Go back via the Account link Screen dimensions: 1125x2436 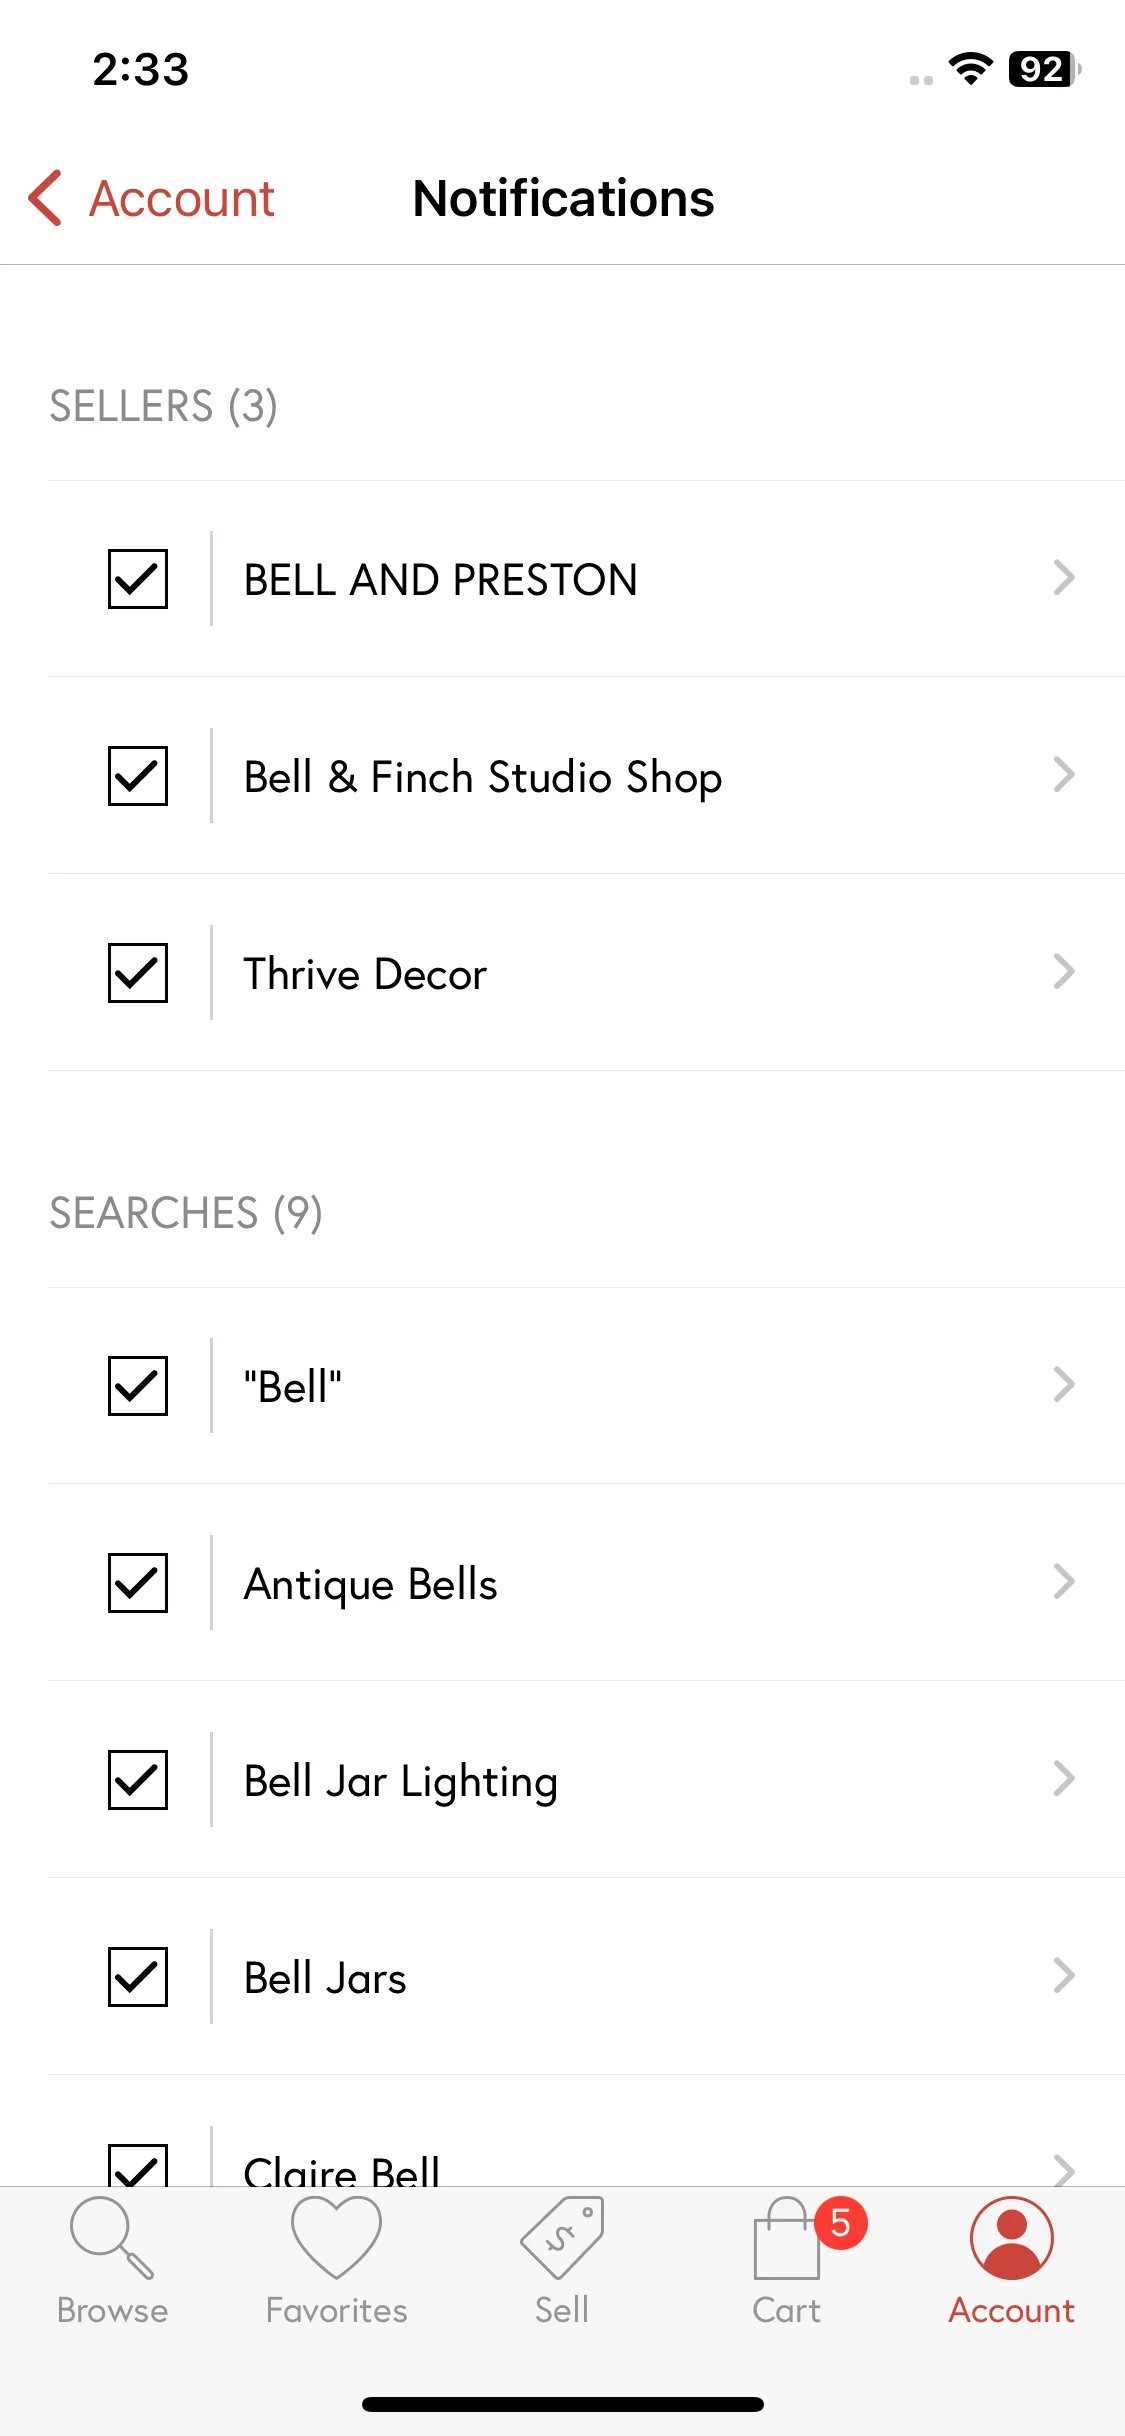pyautogui.click(x=182, y=198)
